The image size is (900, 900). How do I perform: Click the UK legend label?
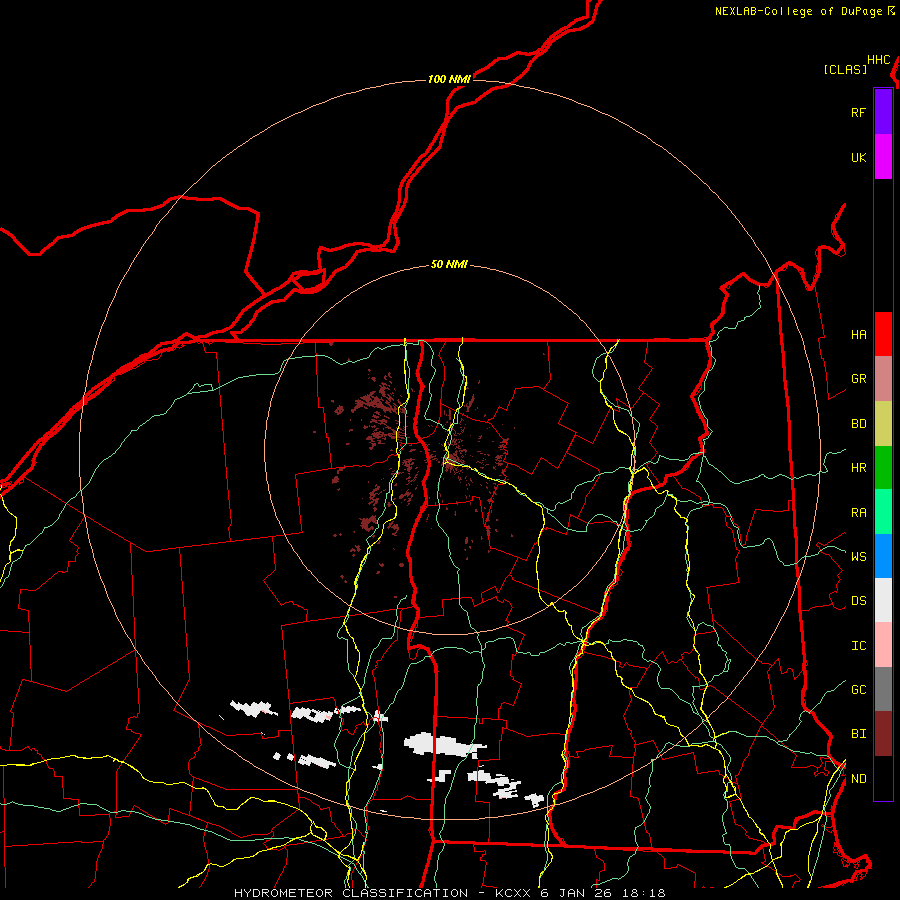[x=858, y=157]
